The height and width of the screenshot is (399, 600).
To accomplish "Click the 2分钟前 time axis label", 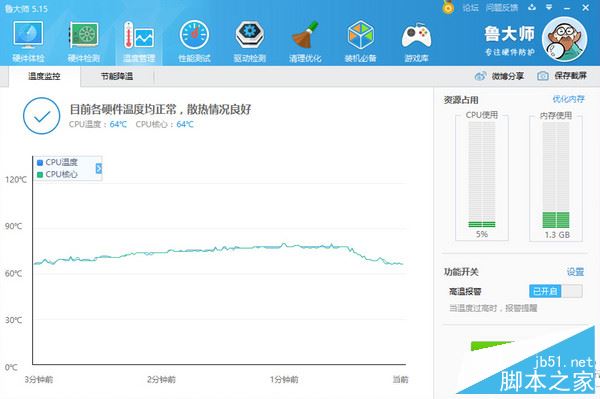I will (x=161, y=379).
